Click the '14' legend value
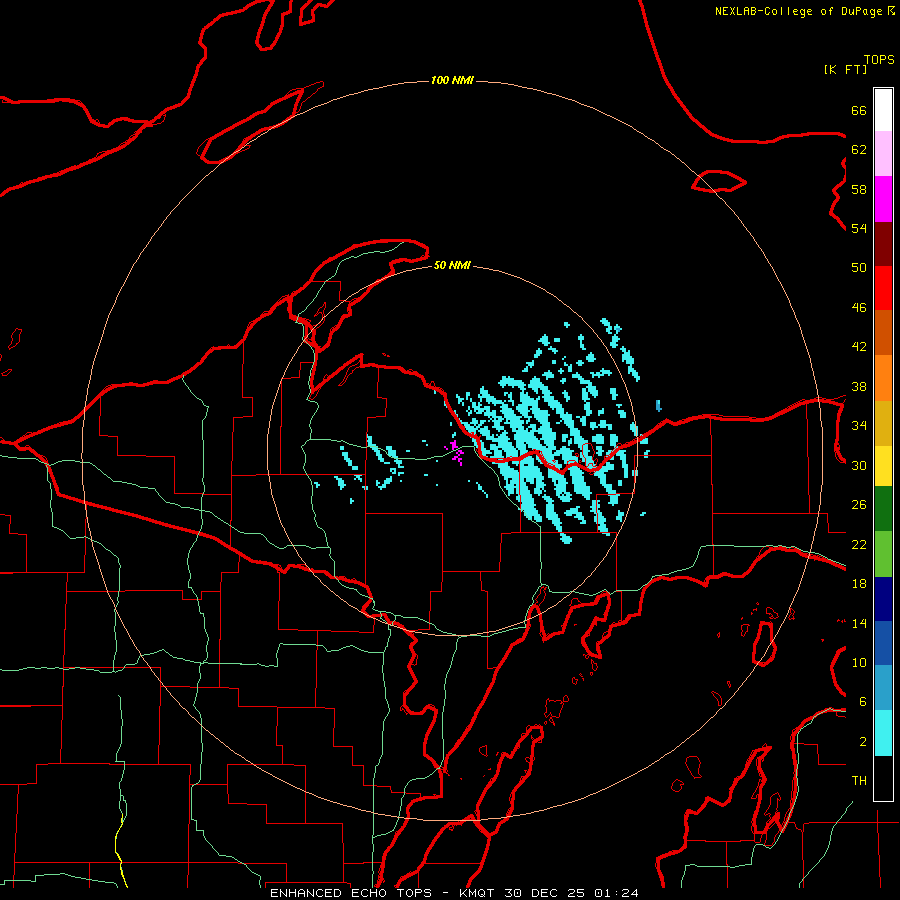The width and height of the screenshot is (900, 900). [859, 623]
